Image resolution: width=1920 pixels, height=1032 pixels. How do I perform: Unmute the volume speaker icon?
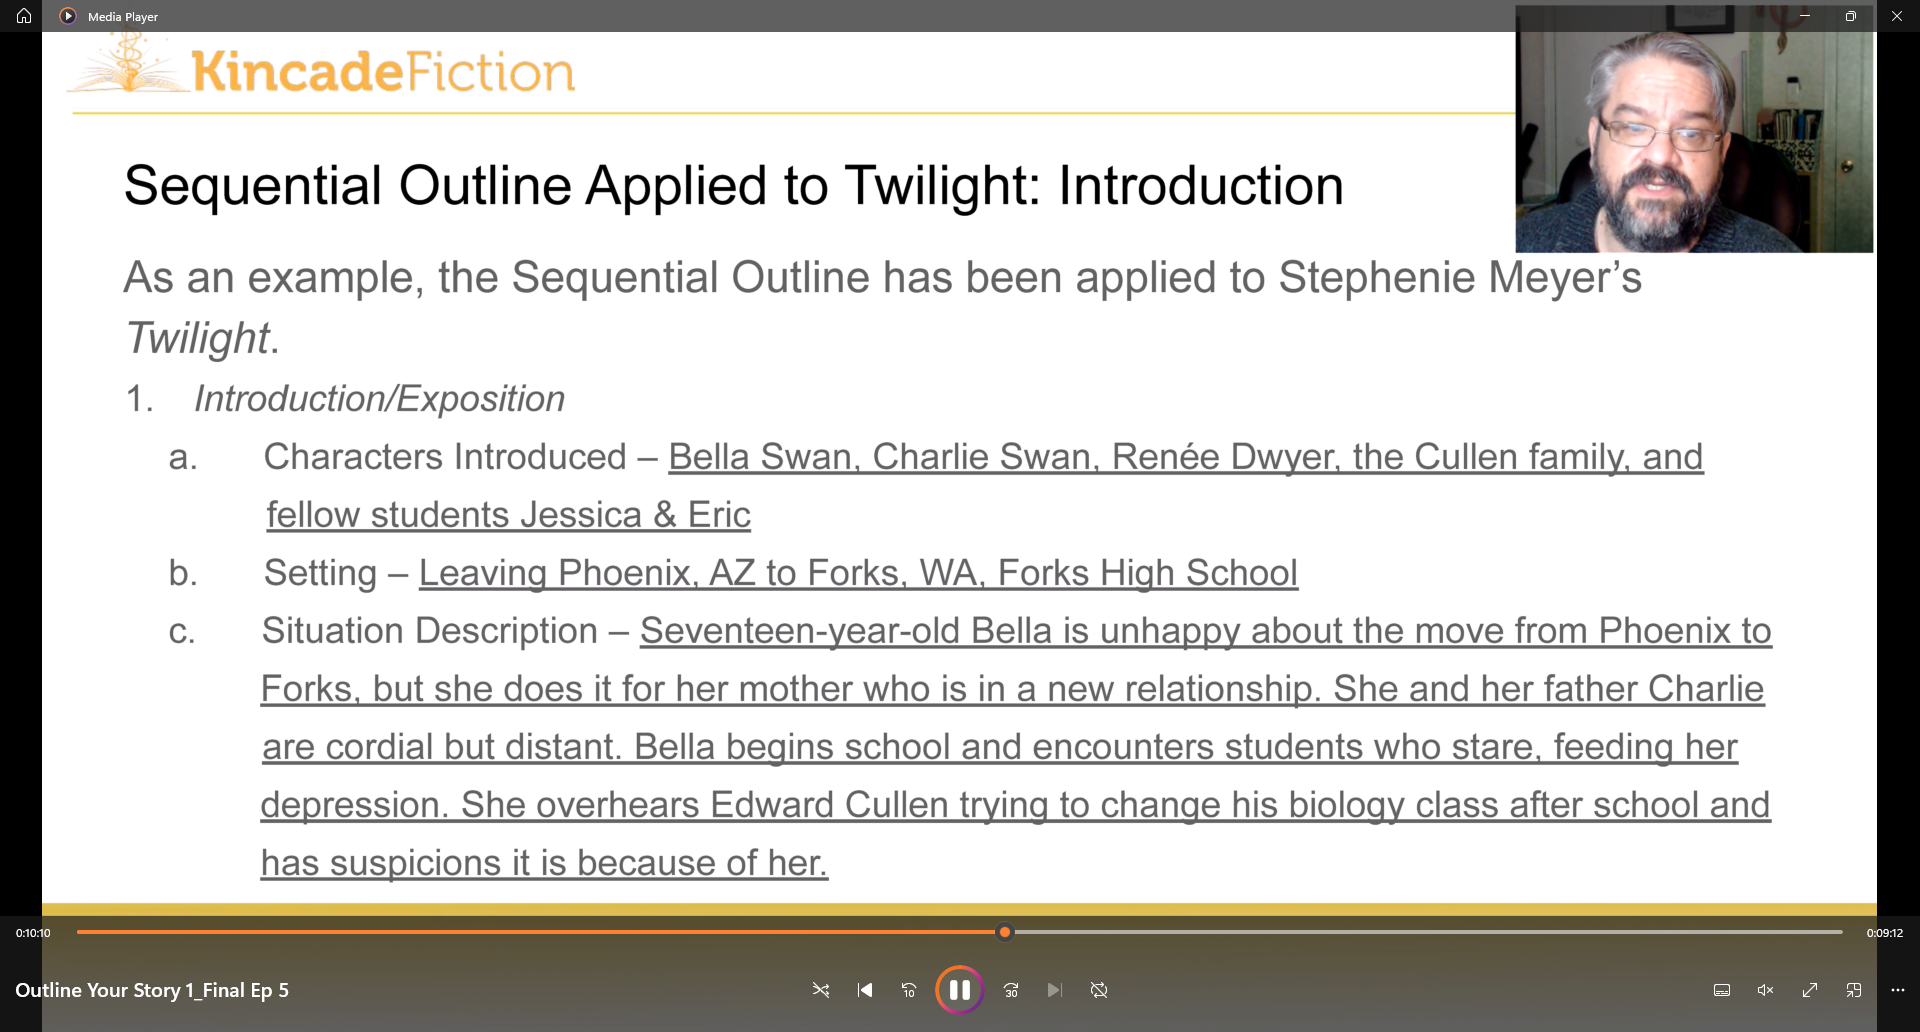tap(1766, 990)
